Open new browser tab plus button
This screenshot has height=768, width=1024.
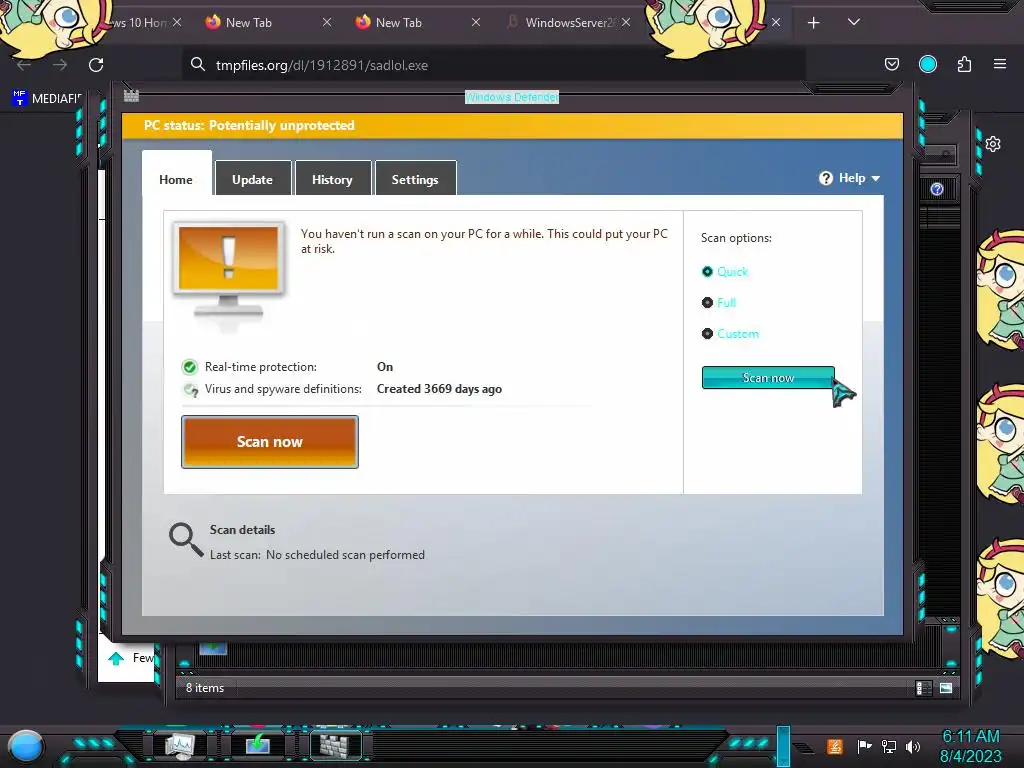[x=813, y=23]
